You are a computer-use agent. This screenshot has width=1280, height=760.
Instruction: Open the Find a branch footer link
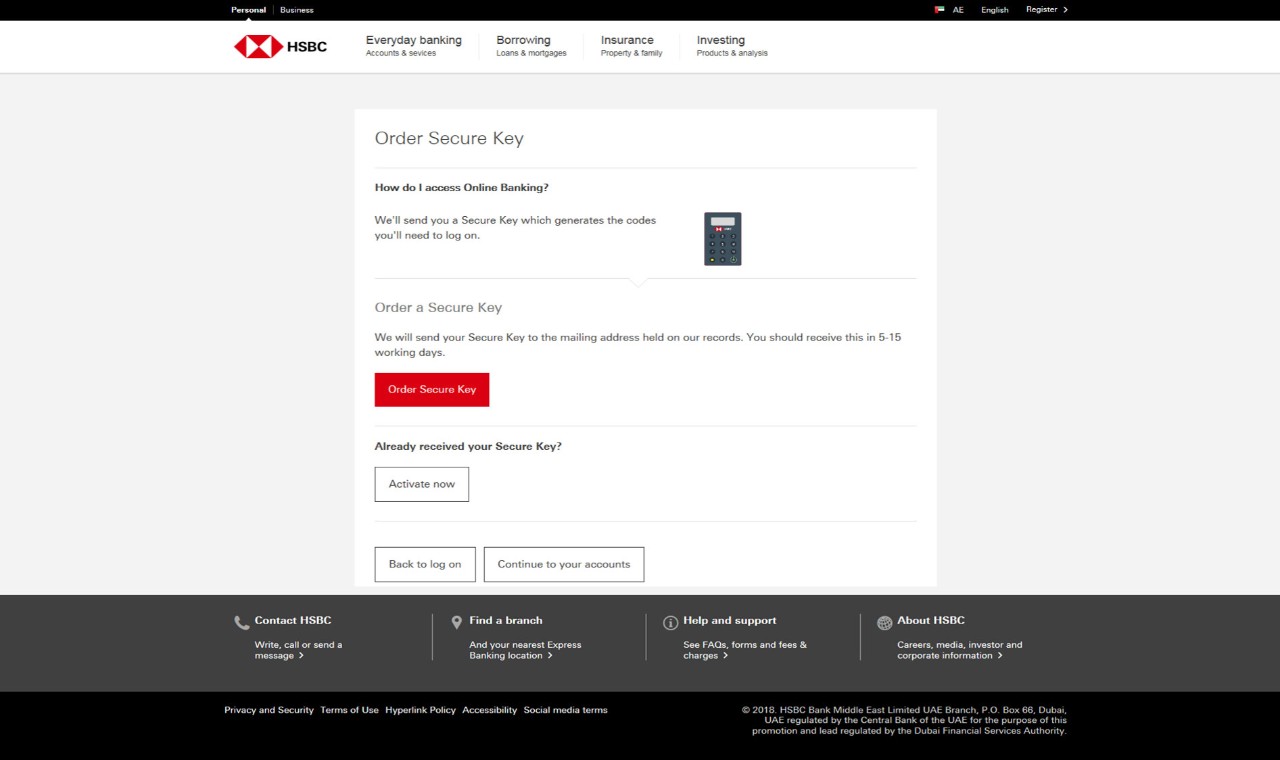506,621
